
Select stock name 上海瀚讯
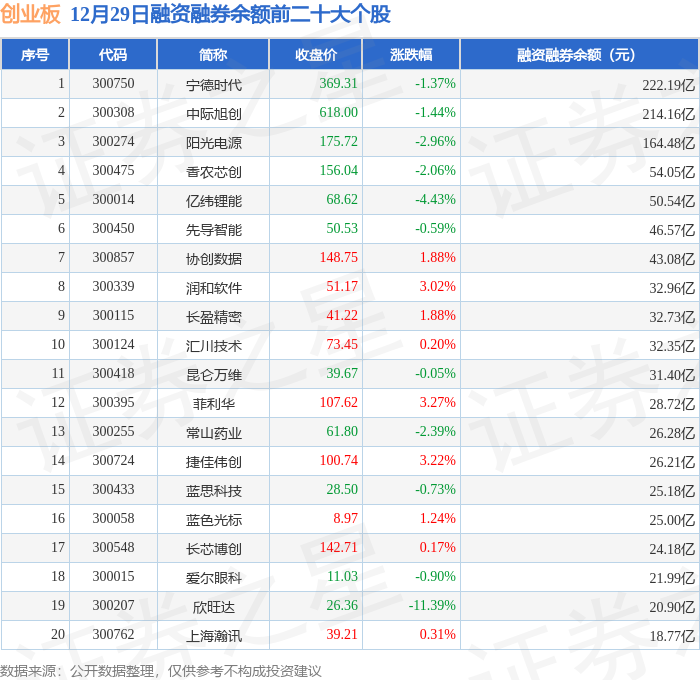(x=214, y=636)
